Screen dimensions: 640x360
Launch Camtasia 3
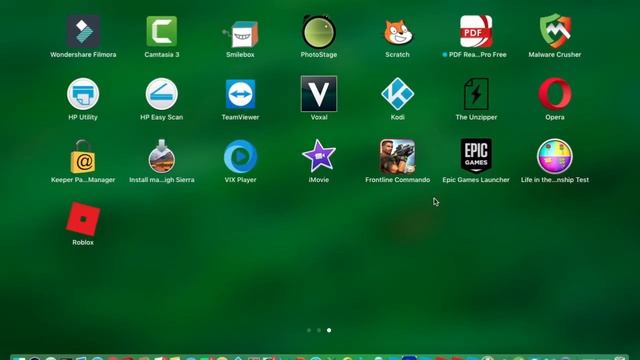(162, 31)
